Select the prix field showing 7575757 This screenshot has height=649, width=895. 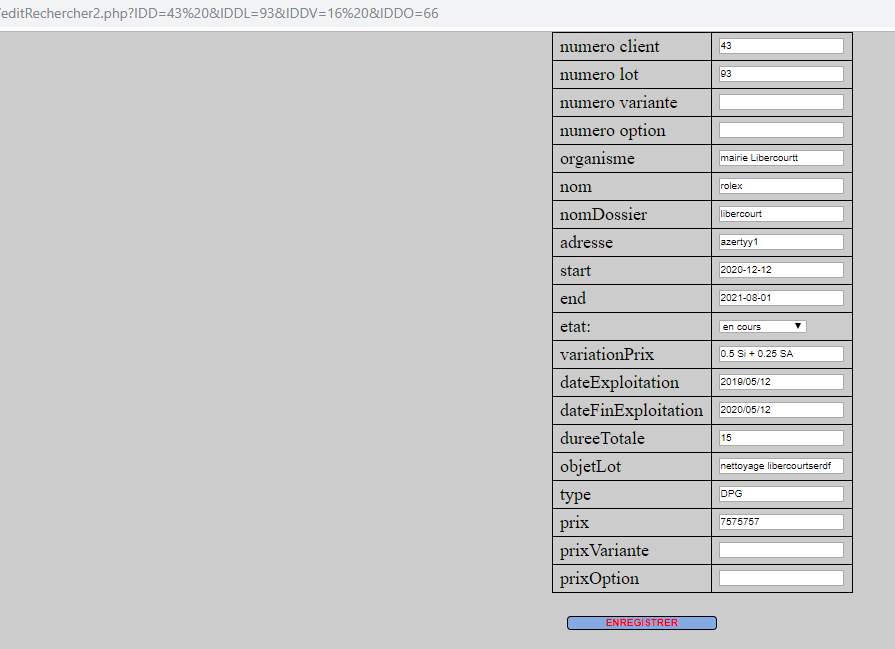(780, 521)
